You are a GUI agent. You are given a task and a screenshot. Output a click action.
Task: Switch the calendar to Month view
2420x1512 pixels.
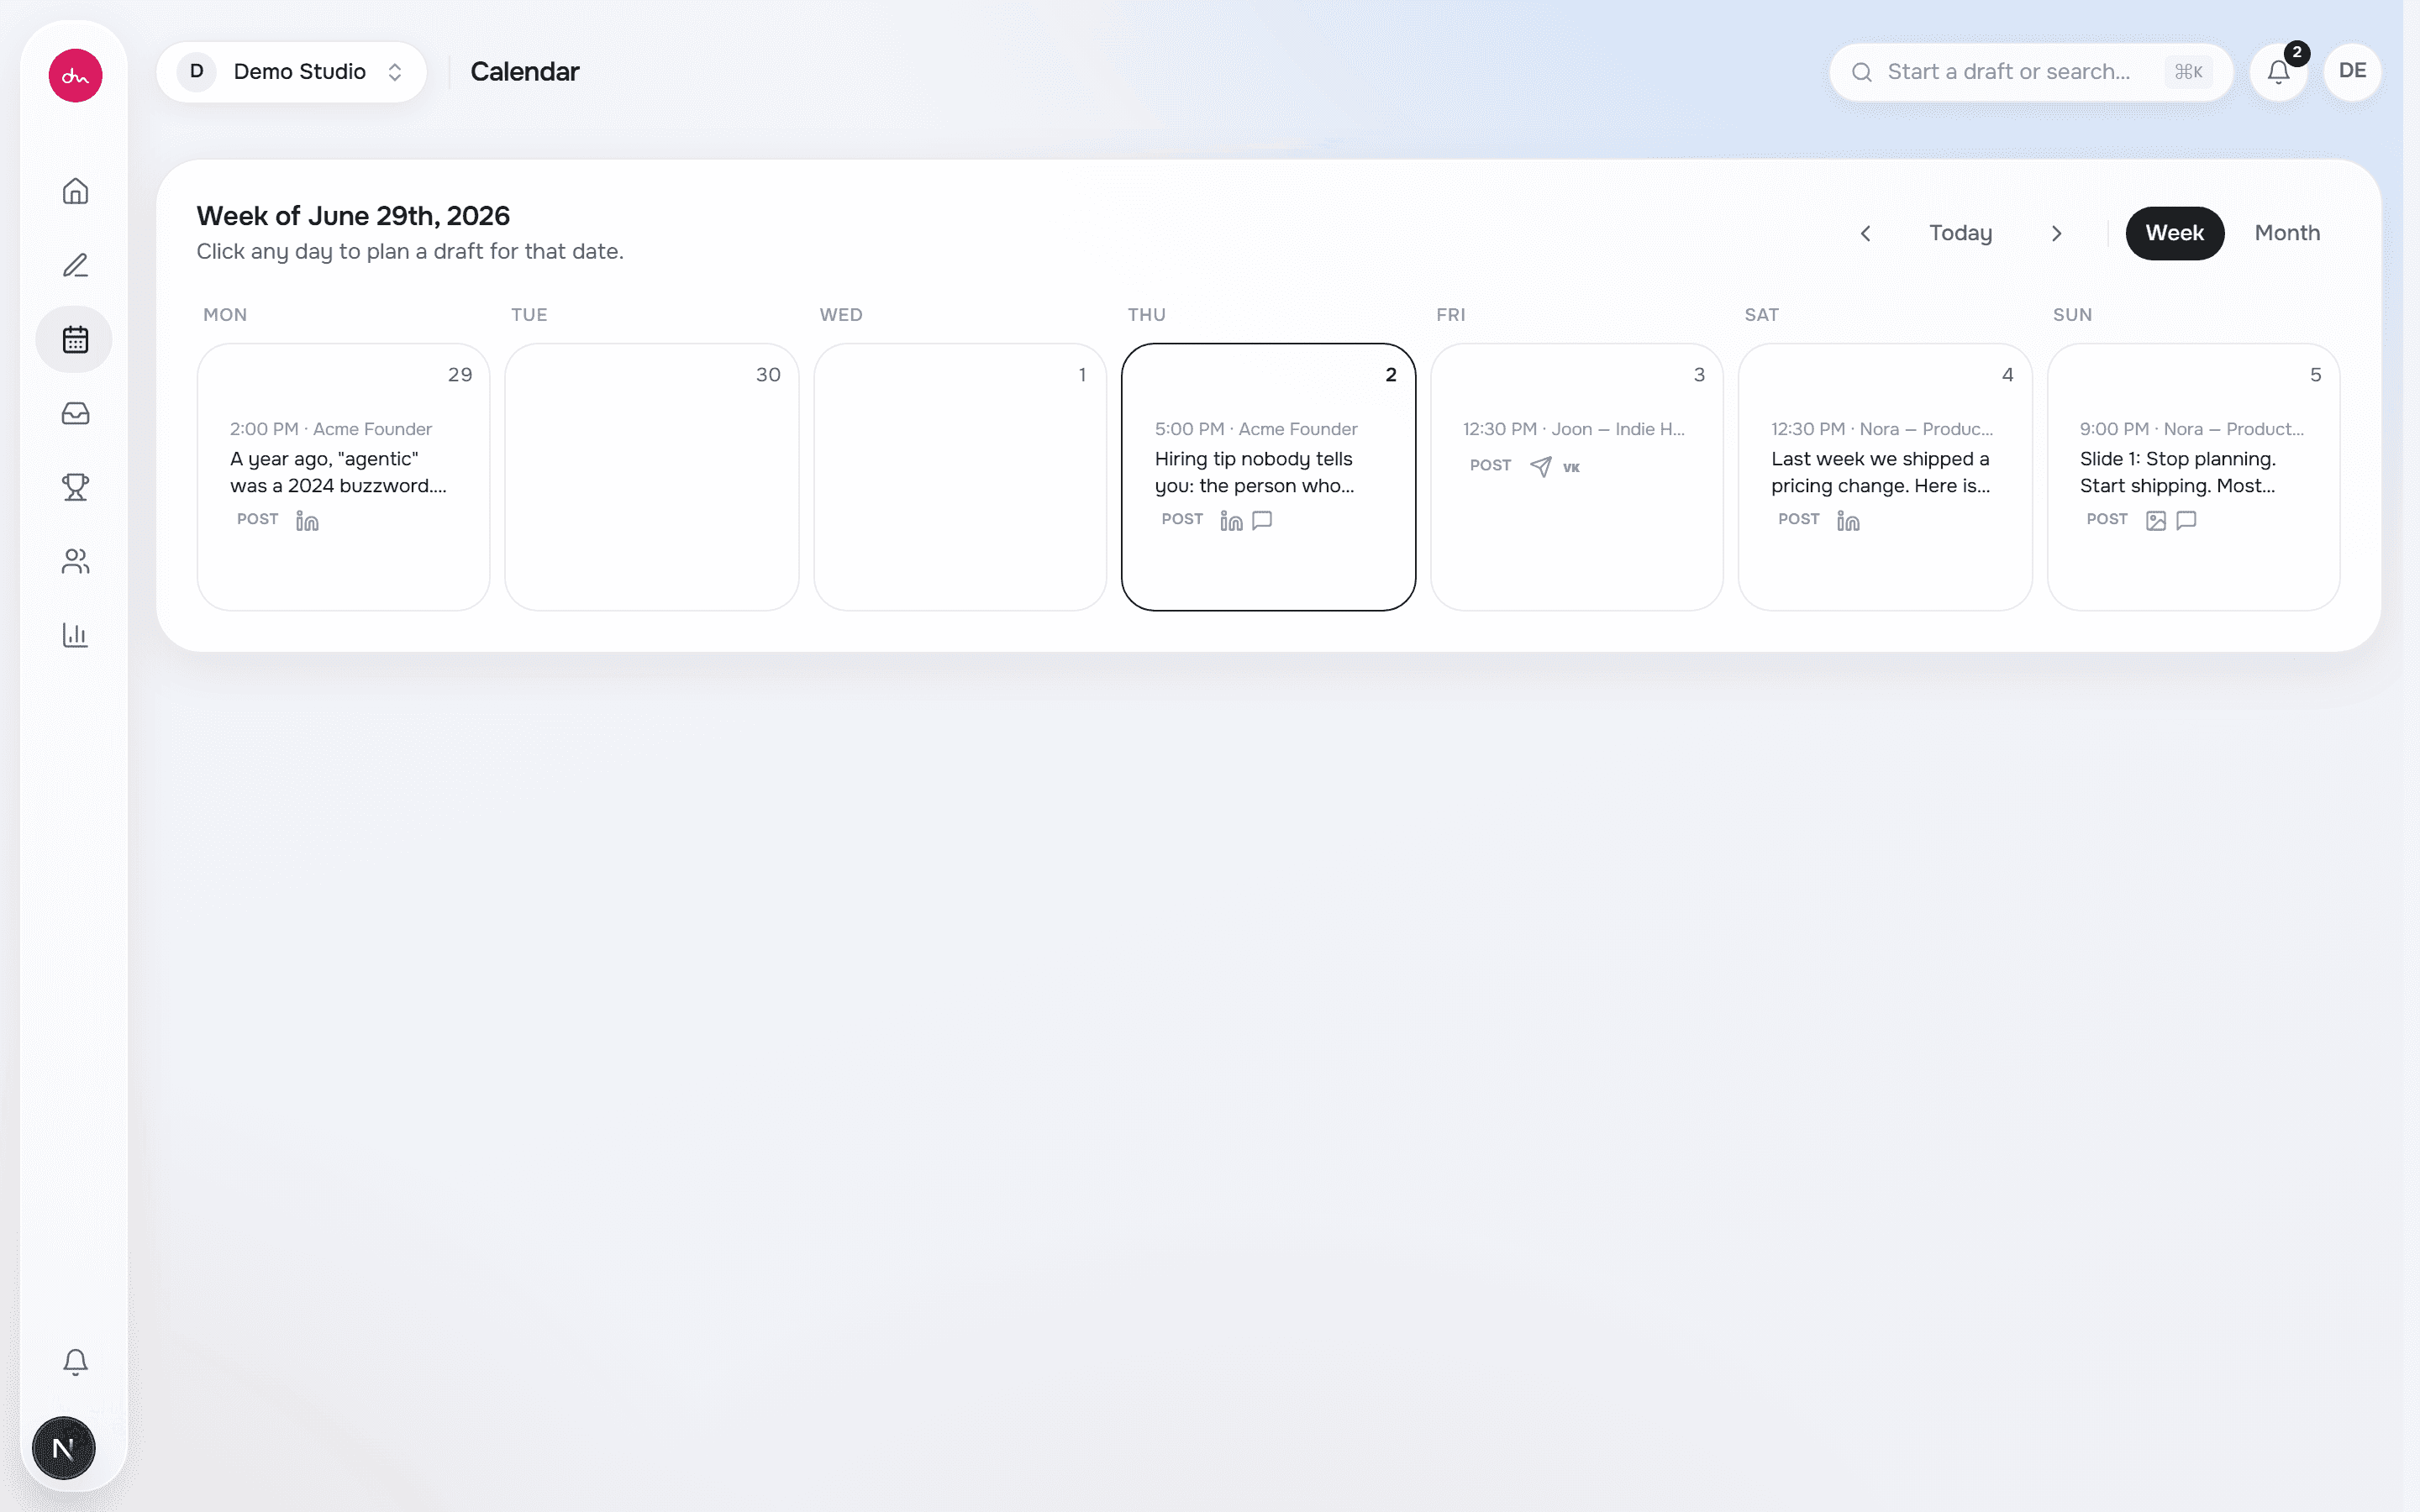[x=2287, y=233]
